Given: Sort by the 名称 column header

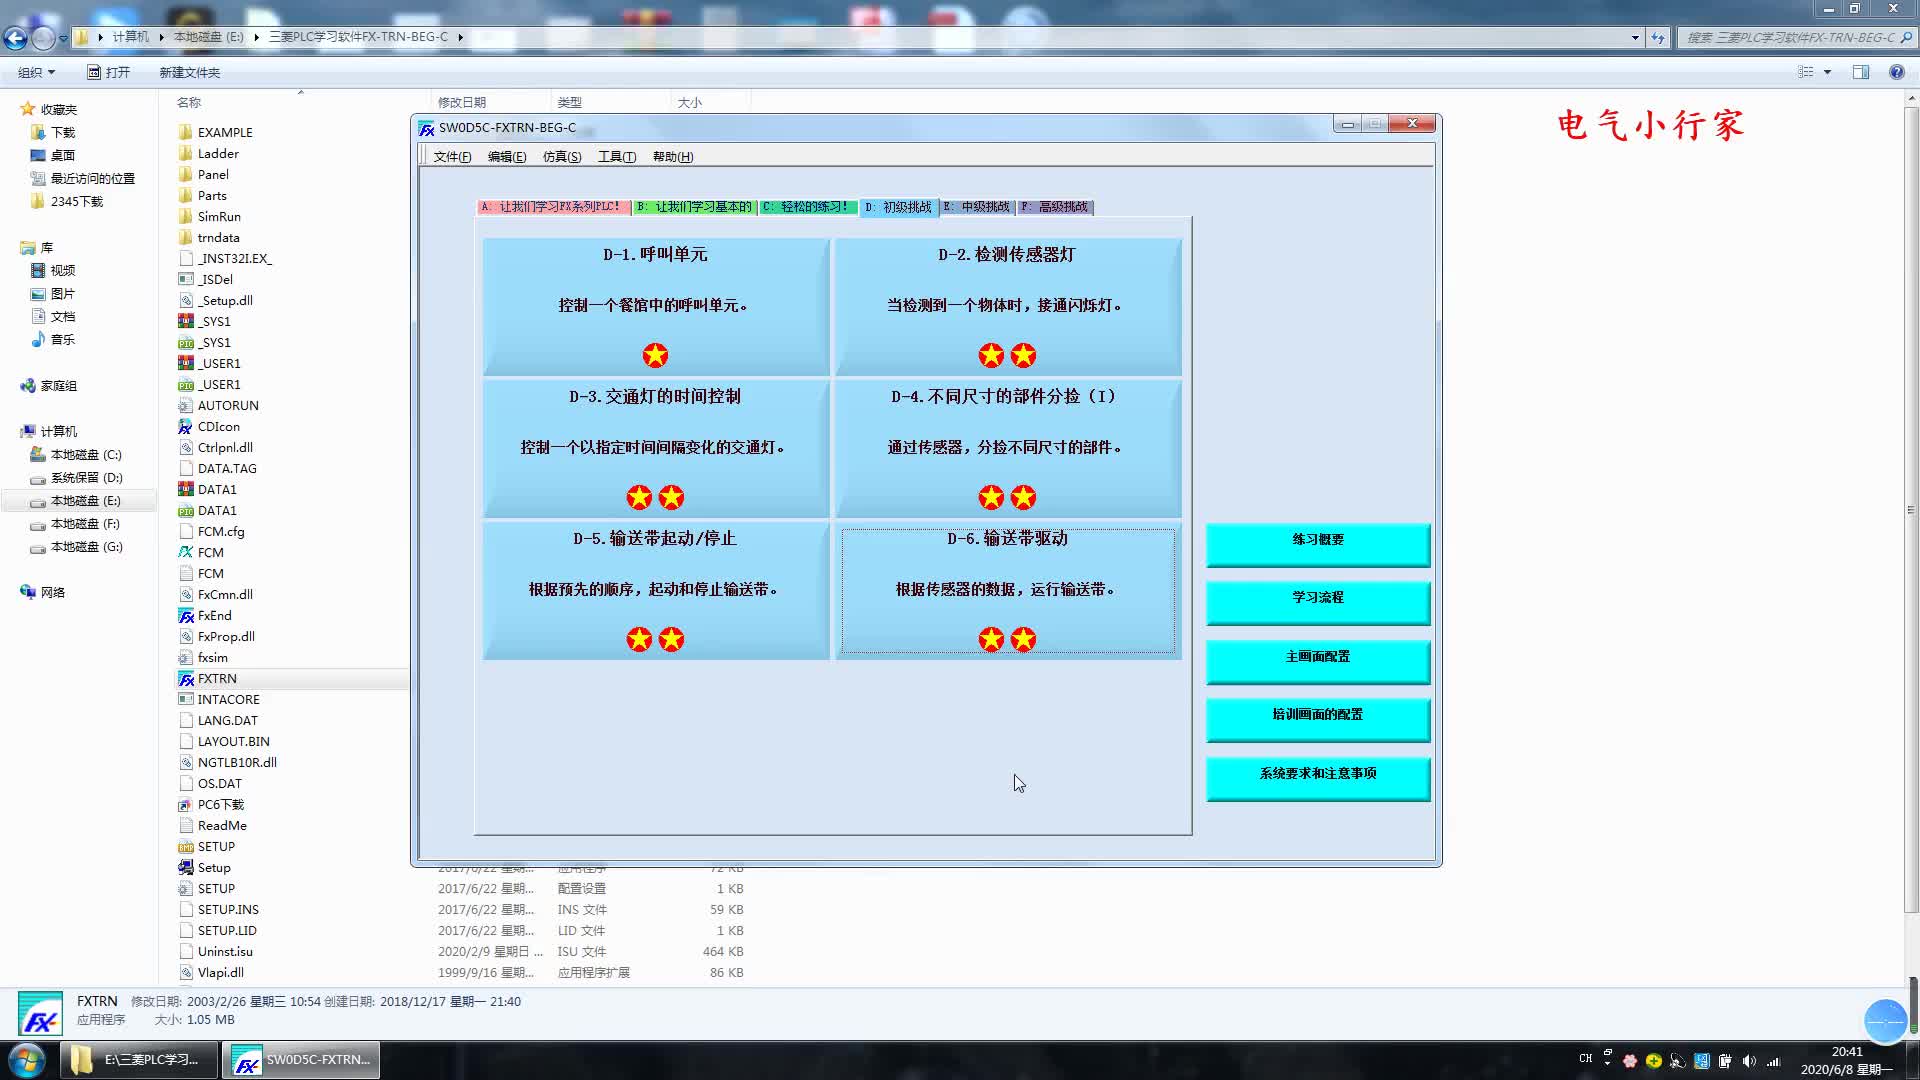Looking at the screenshot, I should click(189, 102).
